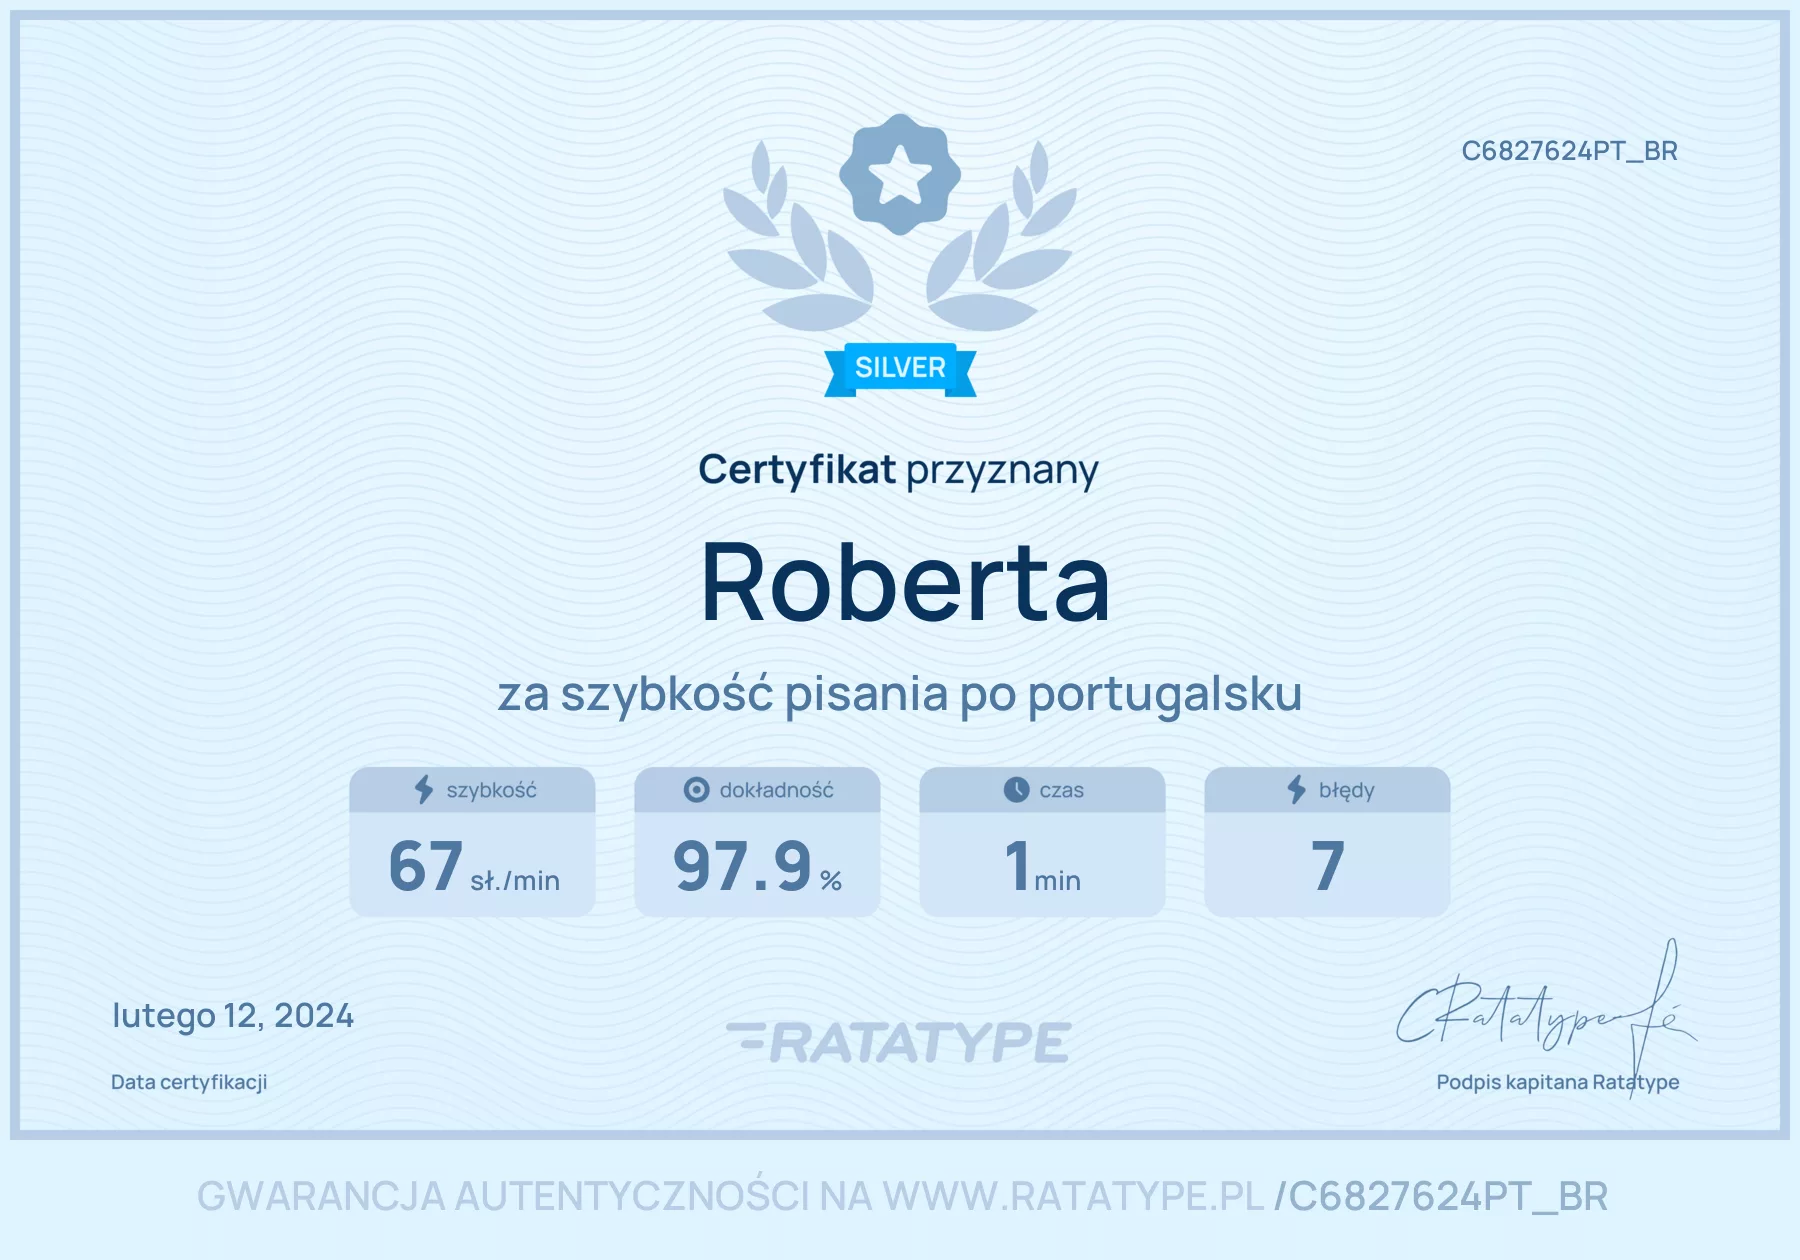Click the clock icon beside czas
Screen dimensions: 1800x1260
(1016, 790)
